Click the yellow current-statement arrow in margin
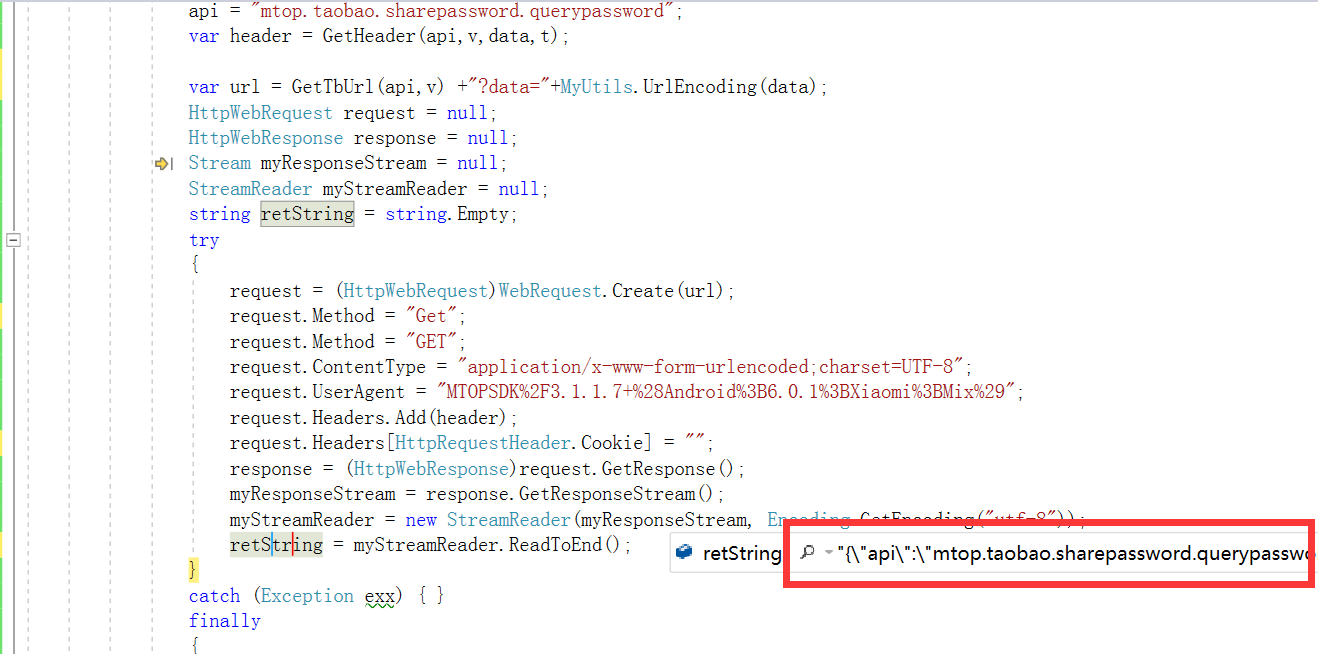The height and width of the screenshot is (654, 1318). pos(161,163)
